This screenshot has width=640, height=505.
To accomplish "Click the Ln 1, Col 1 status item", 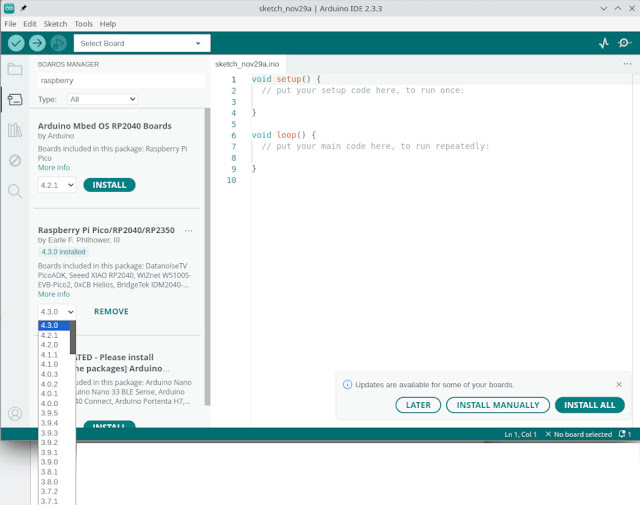I will click(520, 434).
